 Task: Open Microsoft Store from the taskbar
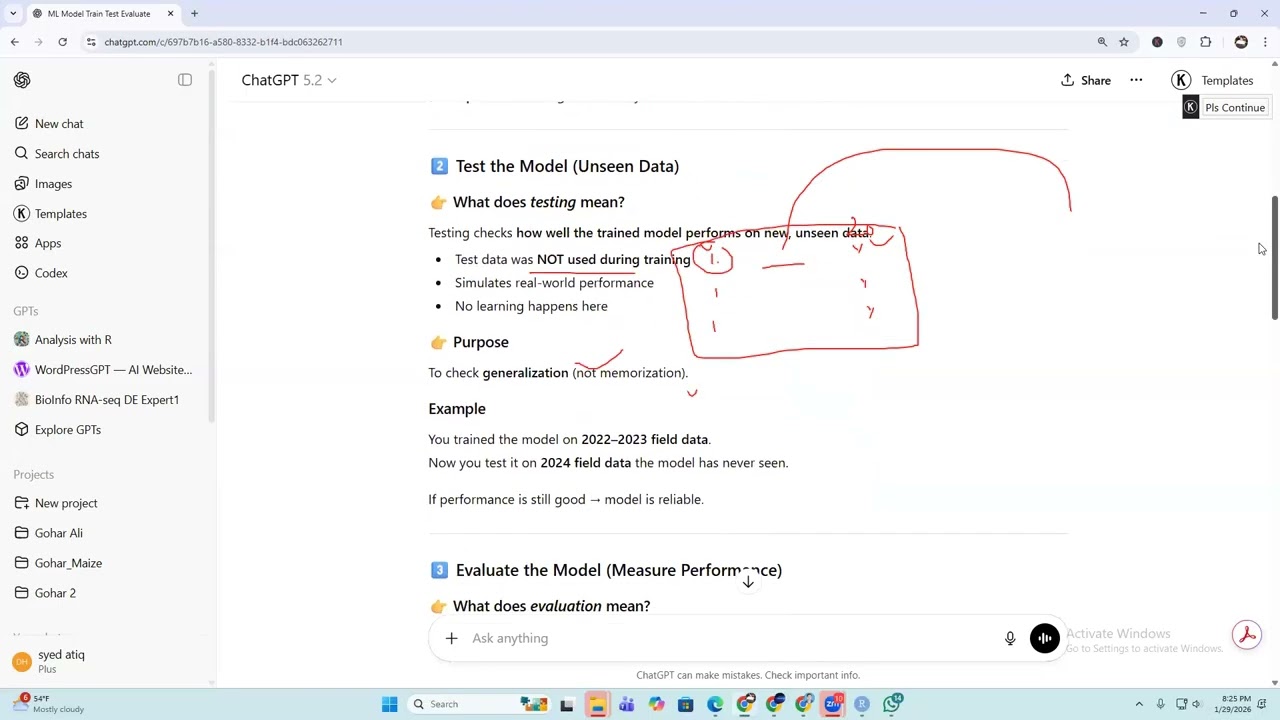coord(685,704)
